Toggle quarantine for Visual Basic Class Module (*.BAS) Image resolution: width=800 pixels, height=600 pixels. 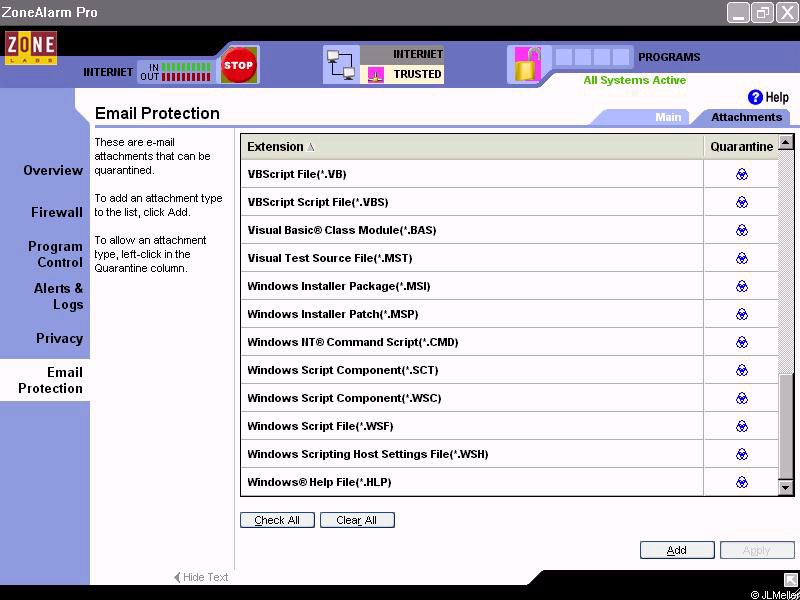pyautogui.click(x=742, y=230)
